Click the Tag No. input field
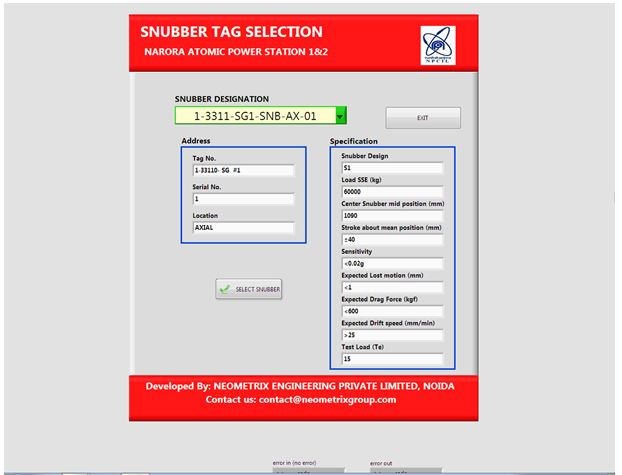 pyautogui.click(x=242, y=171)
